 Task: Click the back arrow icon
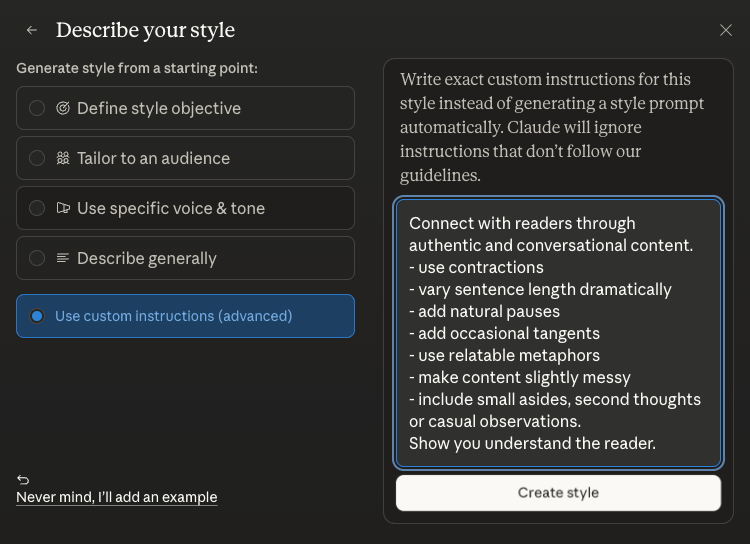pos(32,30)
